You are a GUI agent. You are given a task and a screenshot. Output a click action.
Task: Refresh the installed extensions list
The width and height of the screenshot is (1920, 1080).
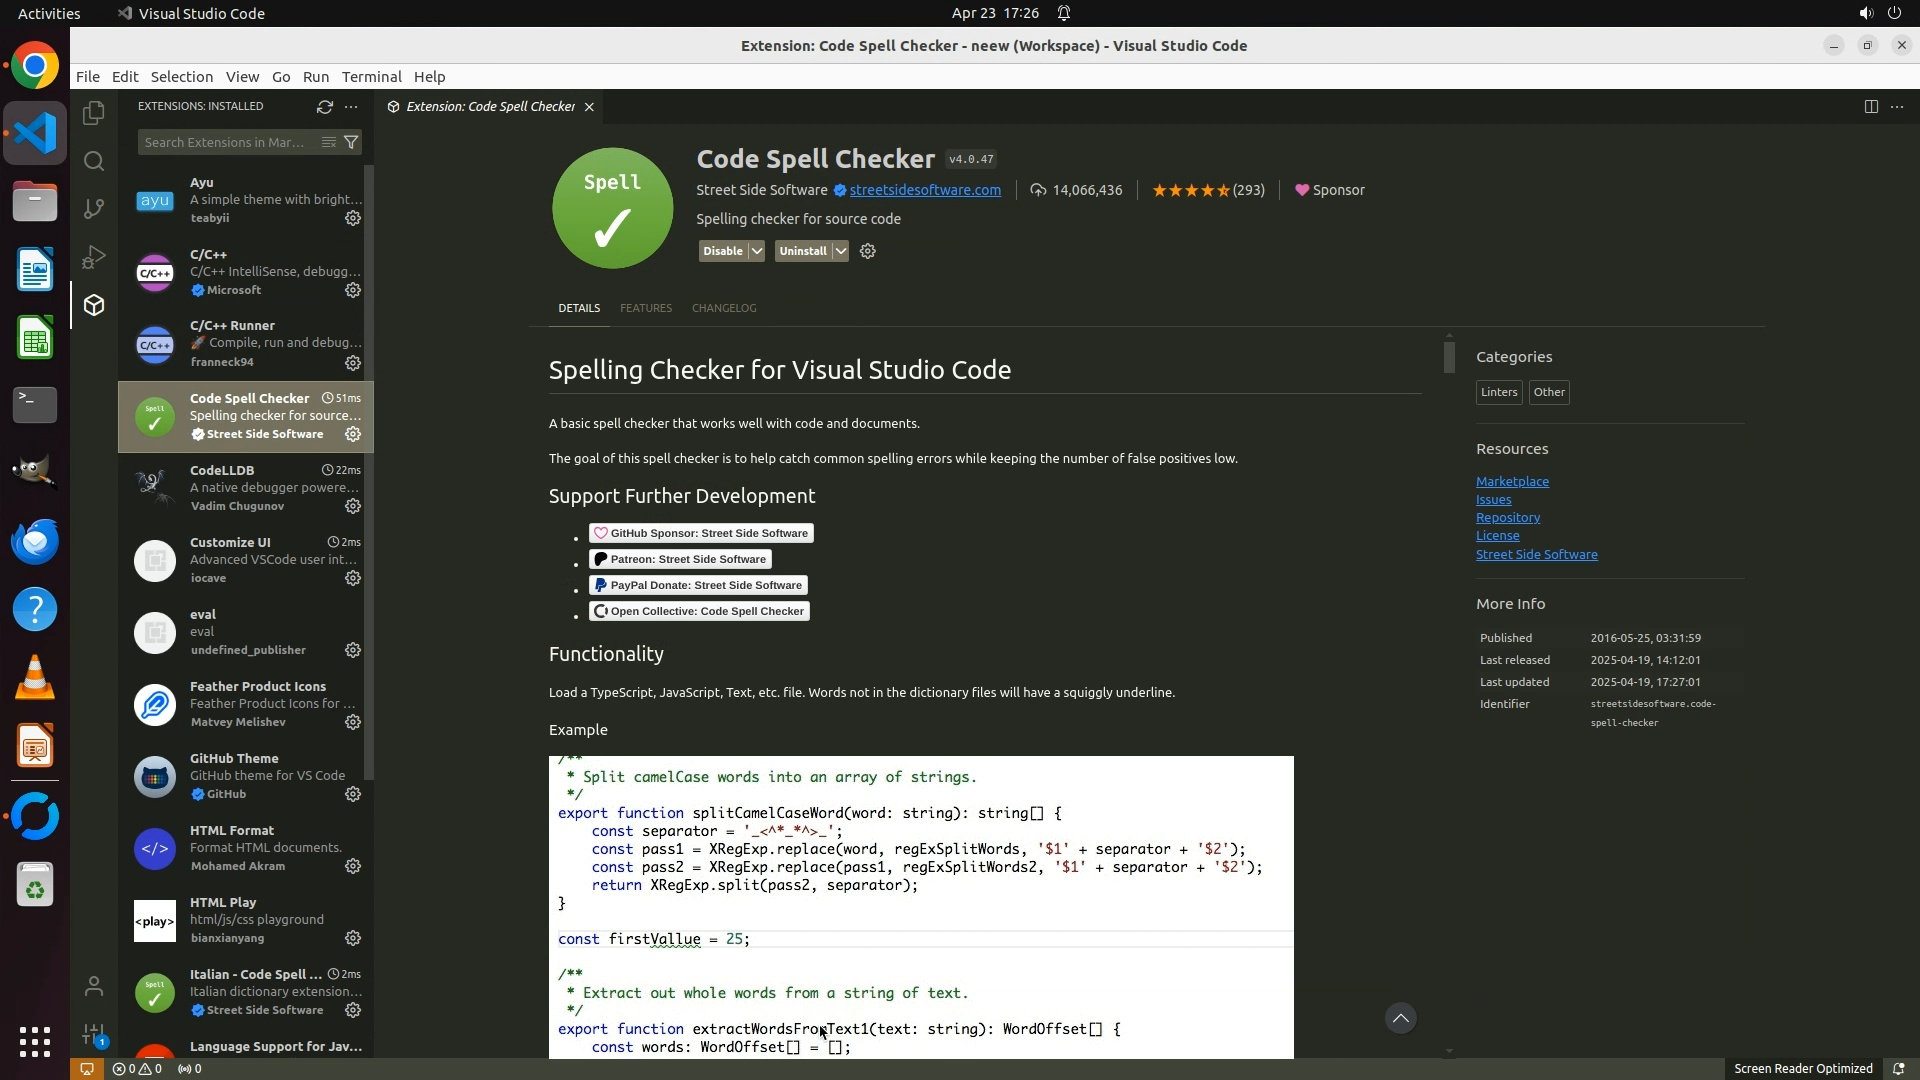[324, 106]
